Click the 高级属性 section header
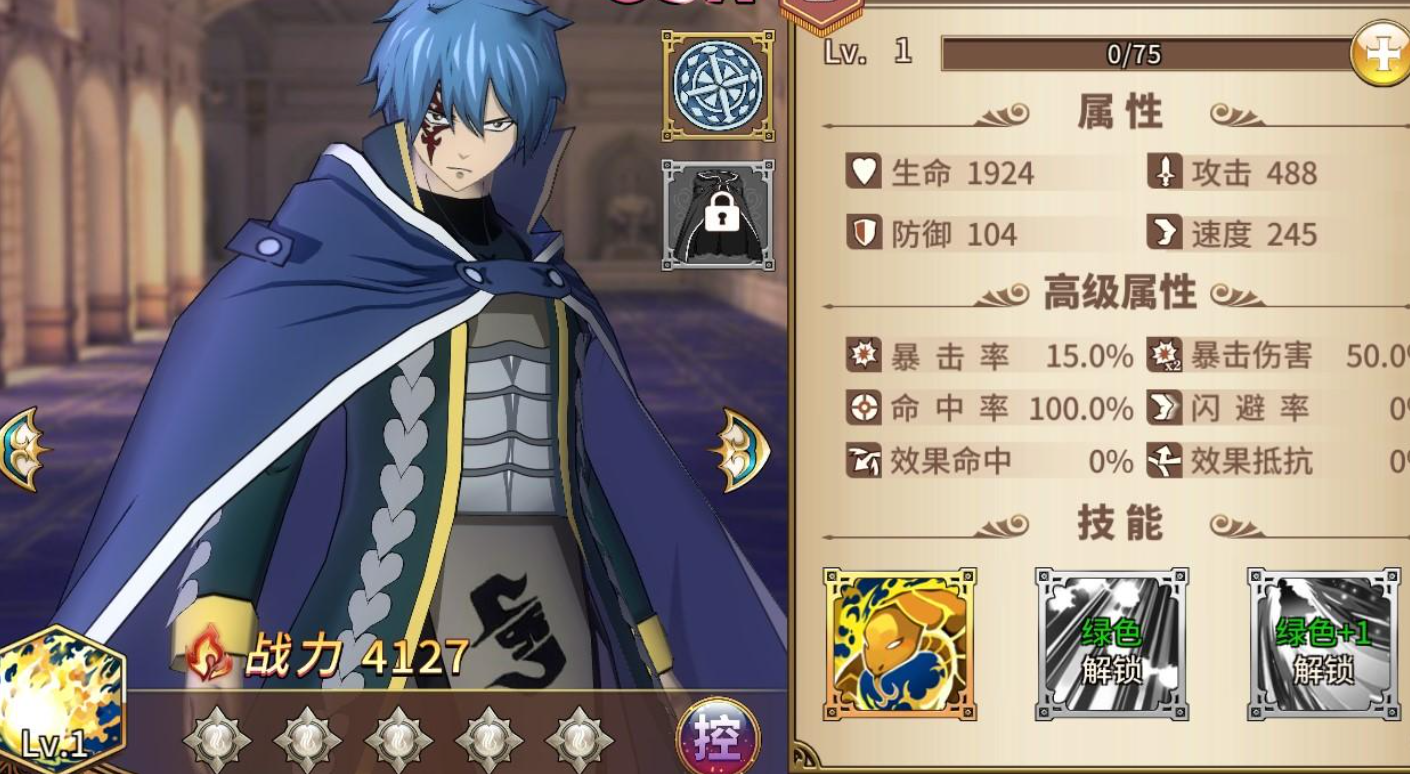Viewport: 1410px width, 774px height. 1120,292
